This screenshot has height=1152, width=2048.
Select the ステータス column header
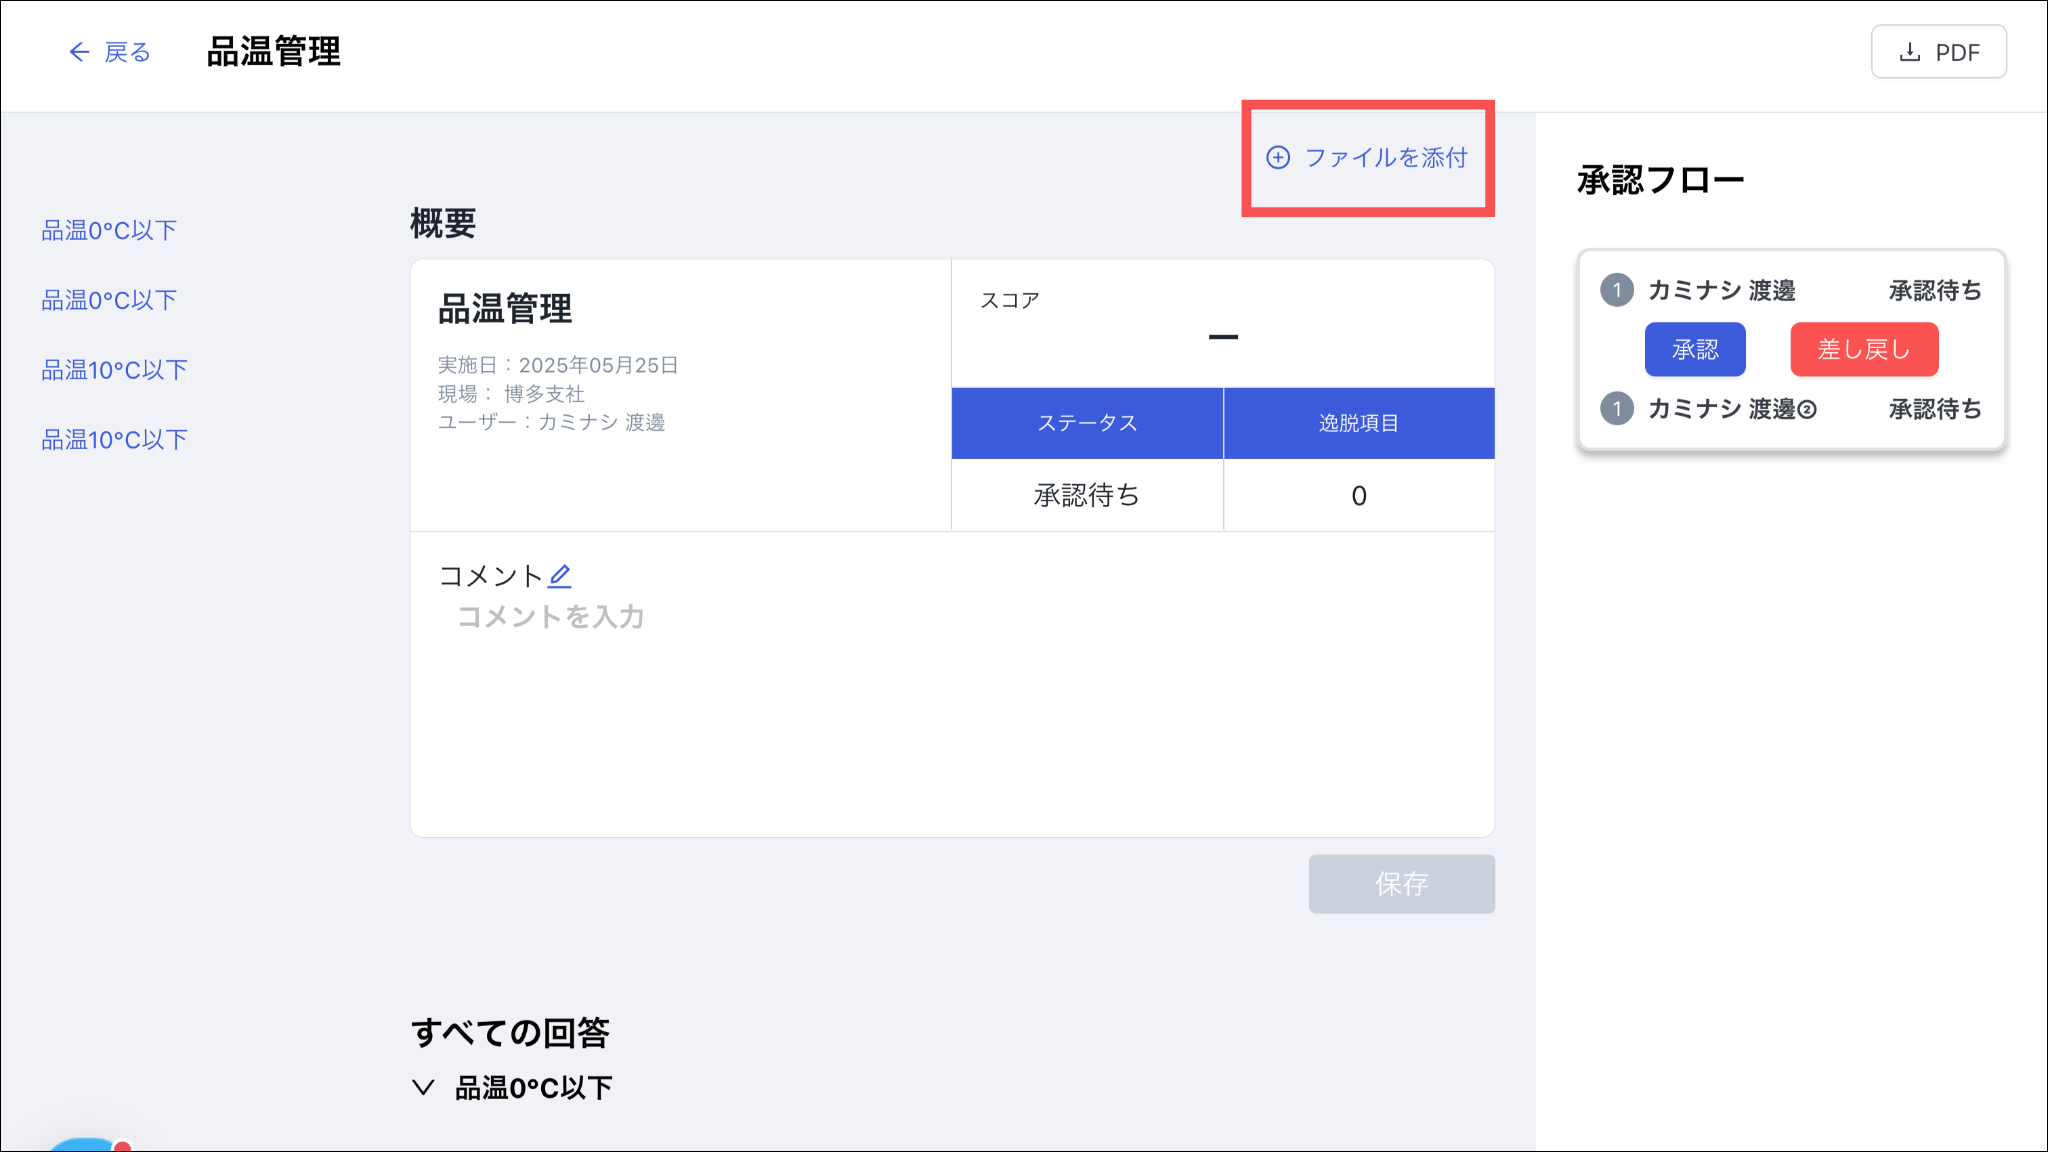pyautogui.click(x=1087, y=423)
